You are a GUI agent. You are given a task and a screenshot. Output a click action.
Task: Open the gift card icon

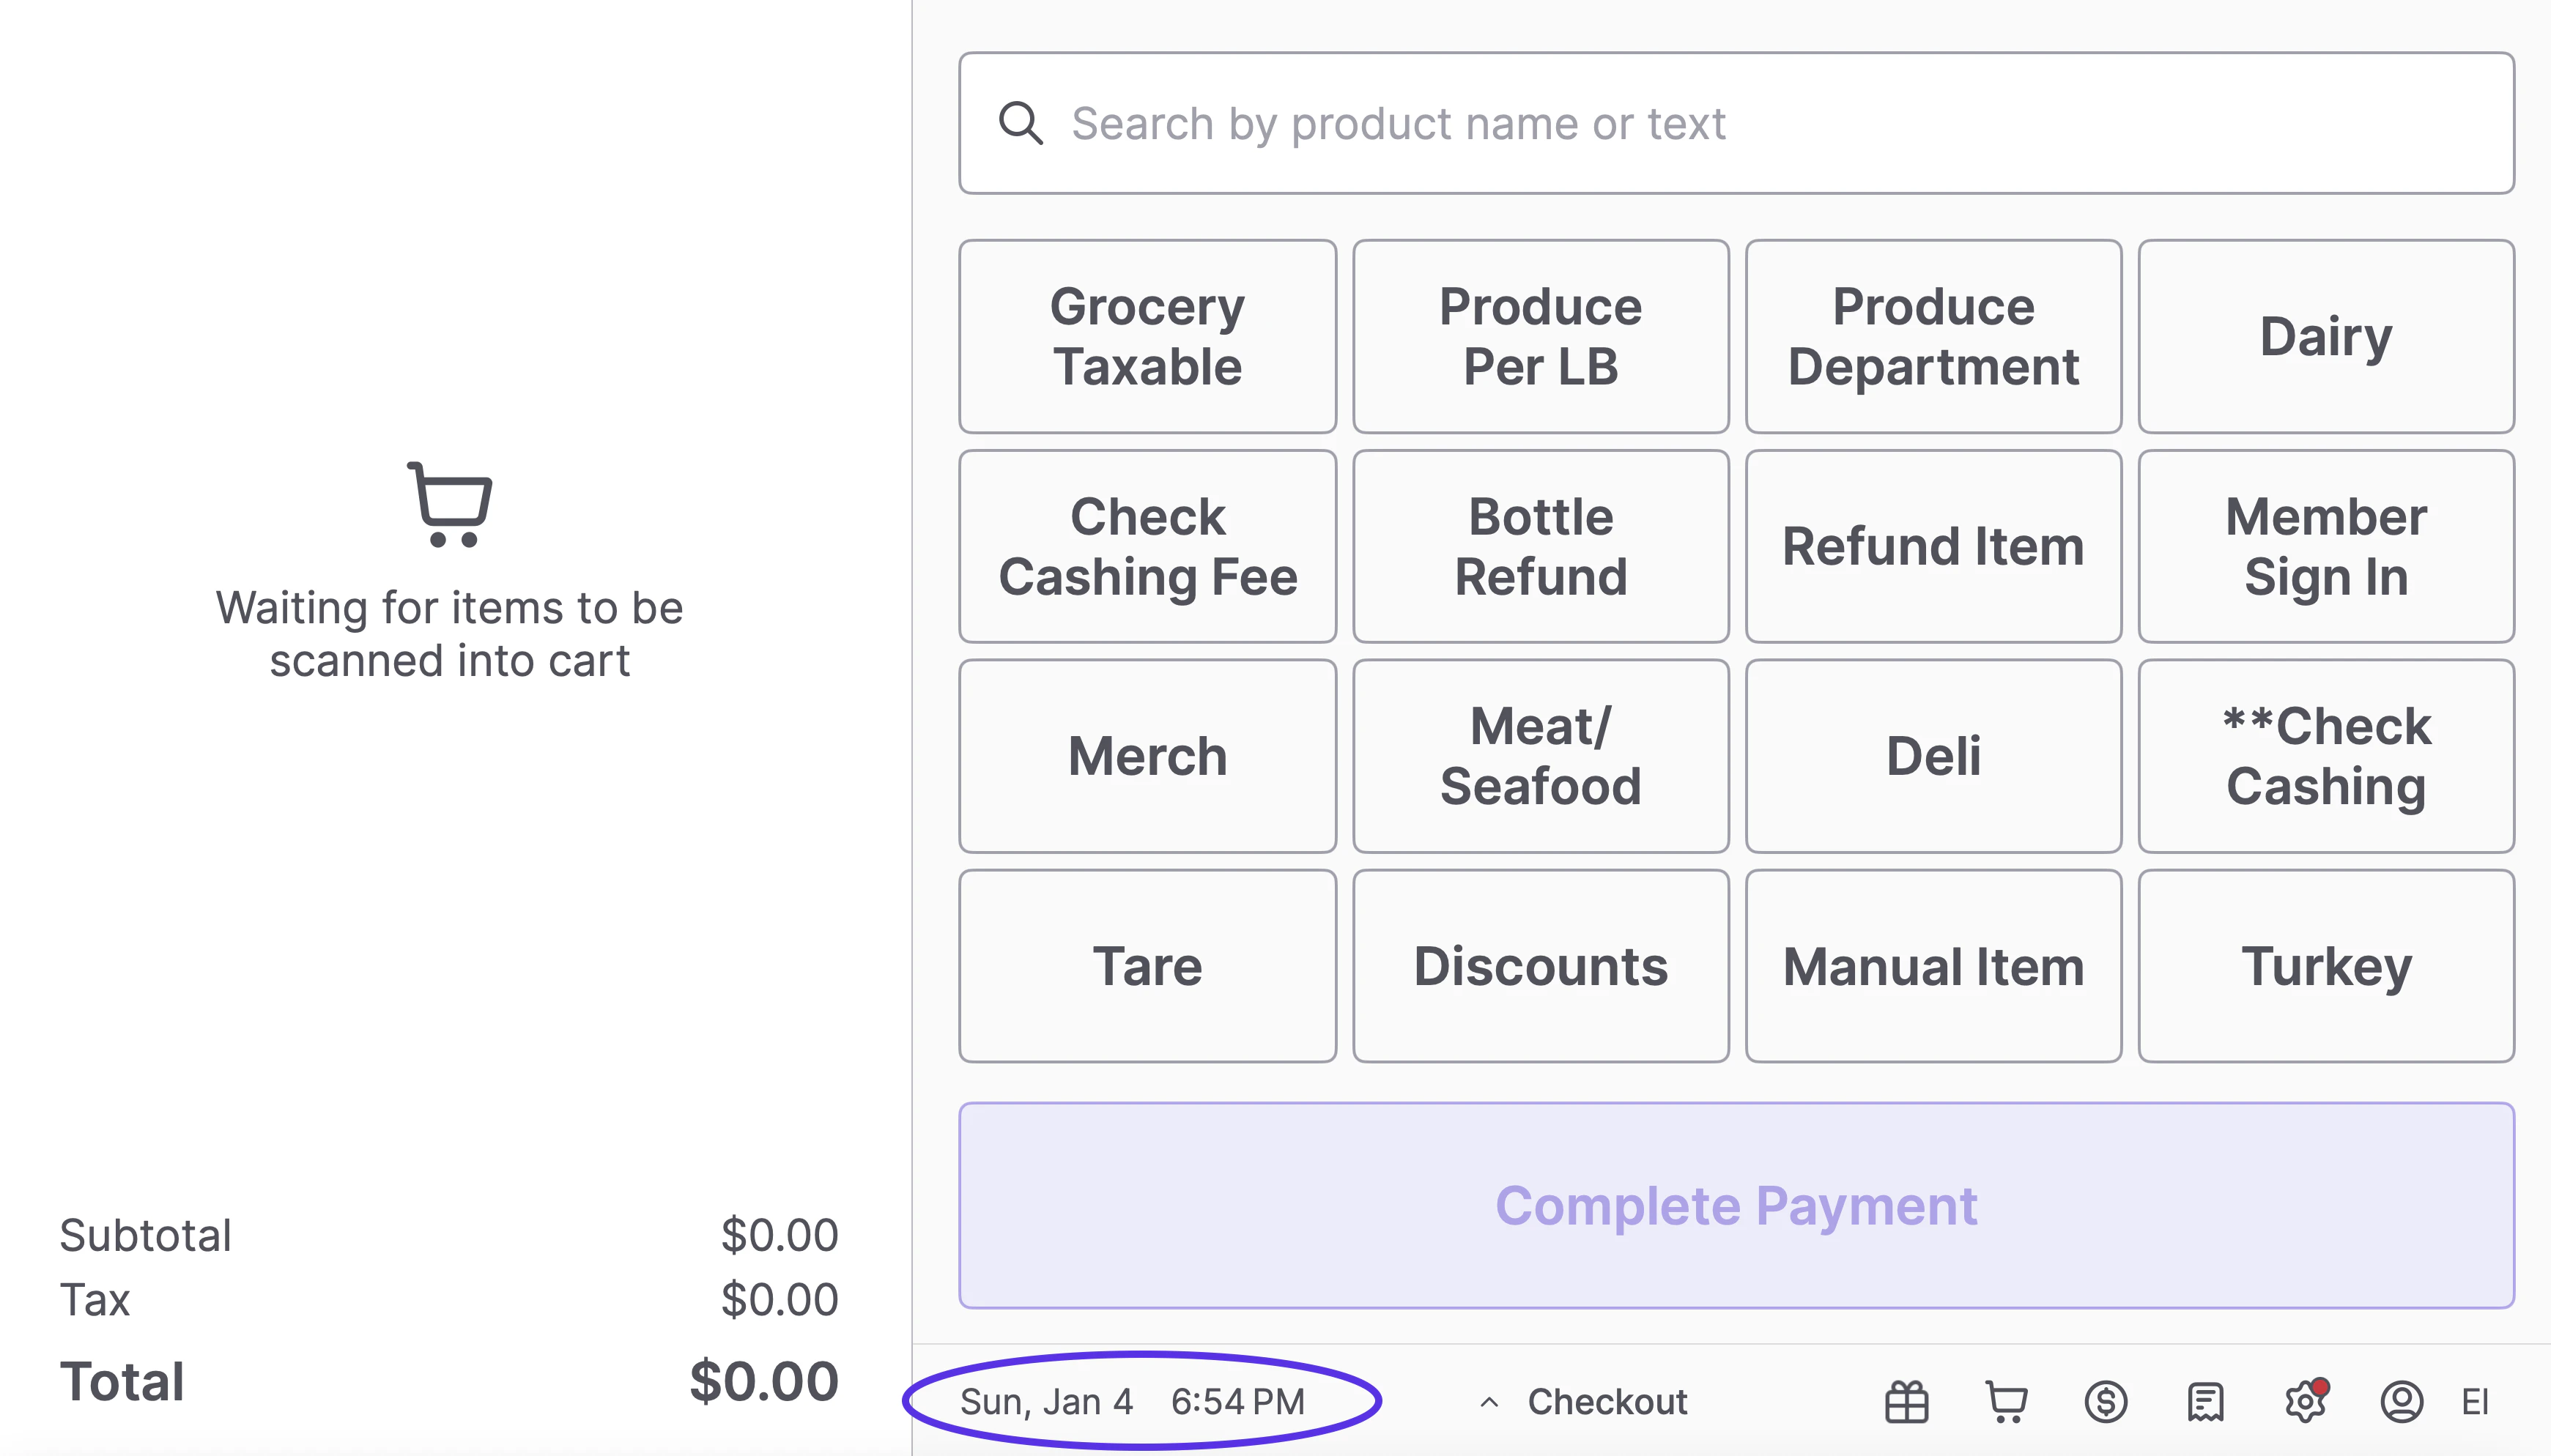[1906, 1401]
